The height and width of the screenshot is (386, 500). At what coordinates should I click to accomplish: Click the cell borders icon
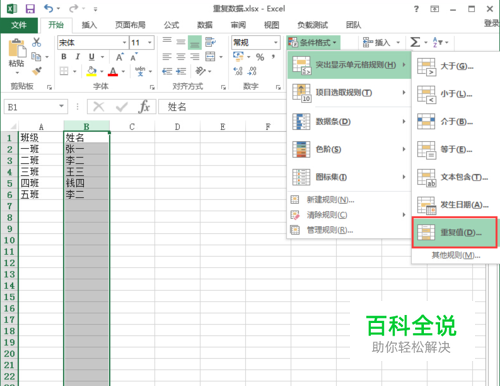[x=64, y=71]
